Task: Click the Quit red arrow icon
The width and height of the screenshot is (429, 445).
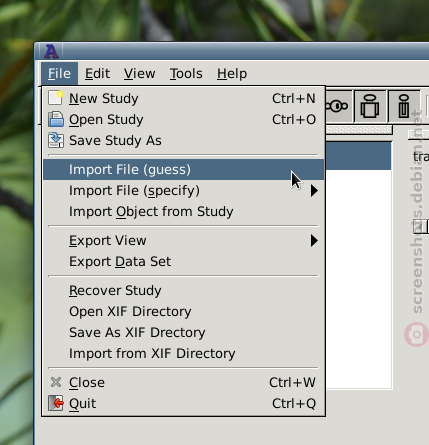Action: (56, 403)
